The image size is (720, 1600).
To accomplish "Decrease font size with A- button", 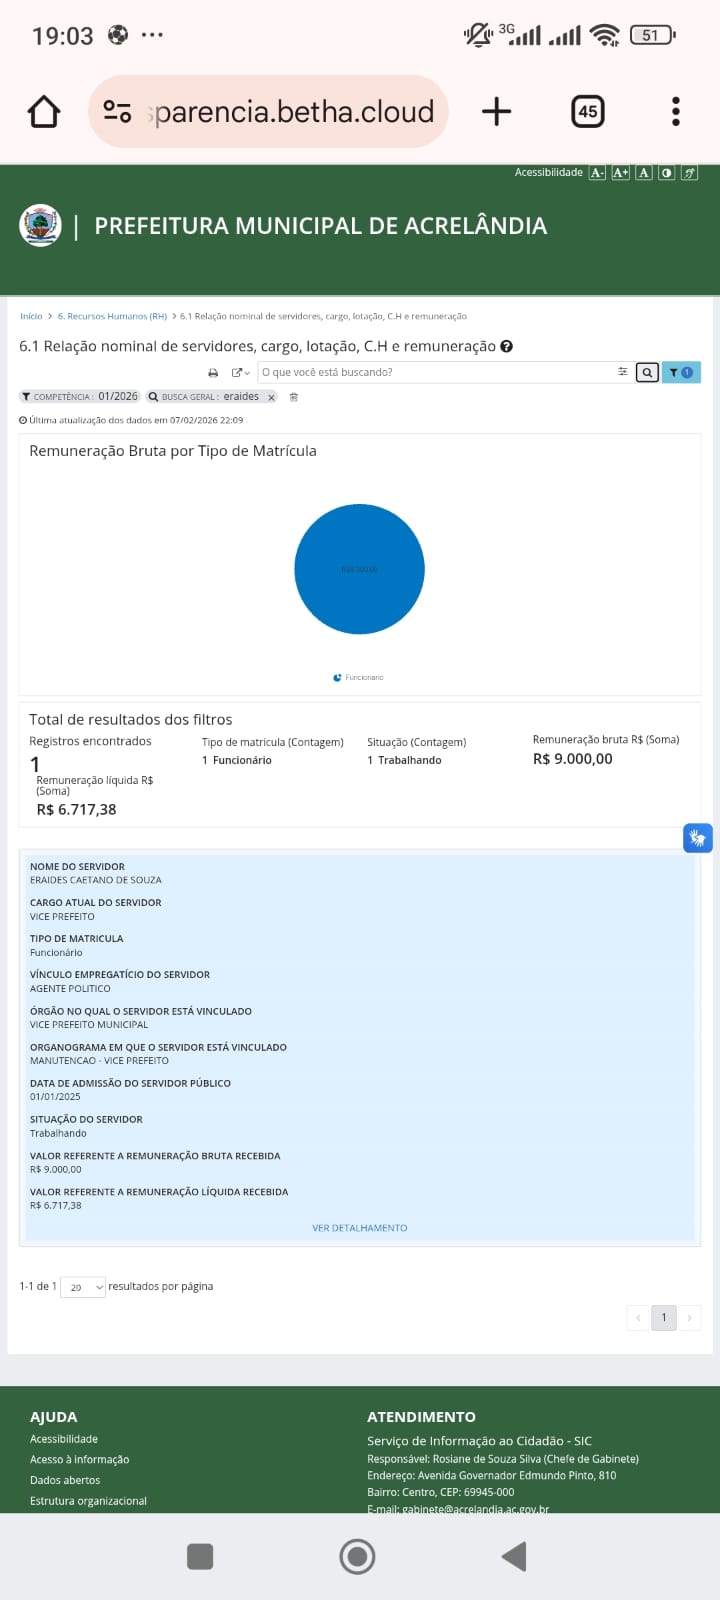I will (x=597, y=173).
